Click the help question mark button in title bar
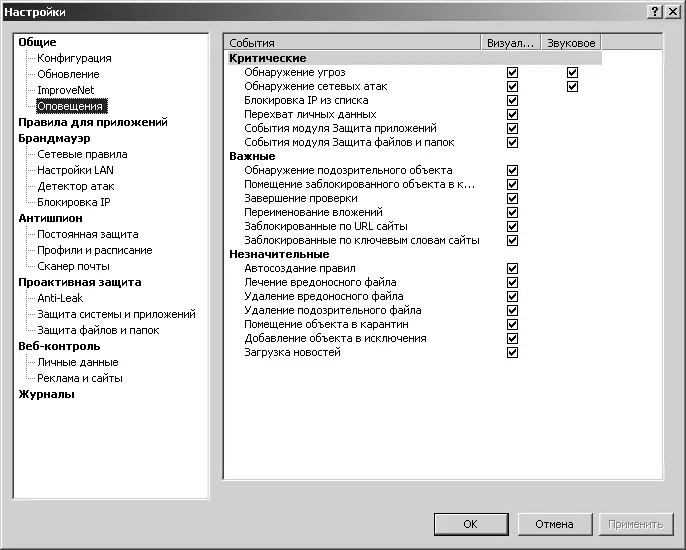This screenshot has height=550, width=686. point(654,10)
